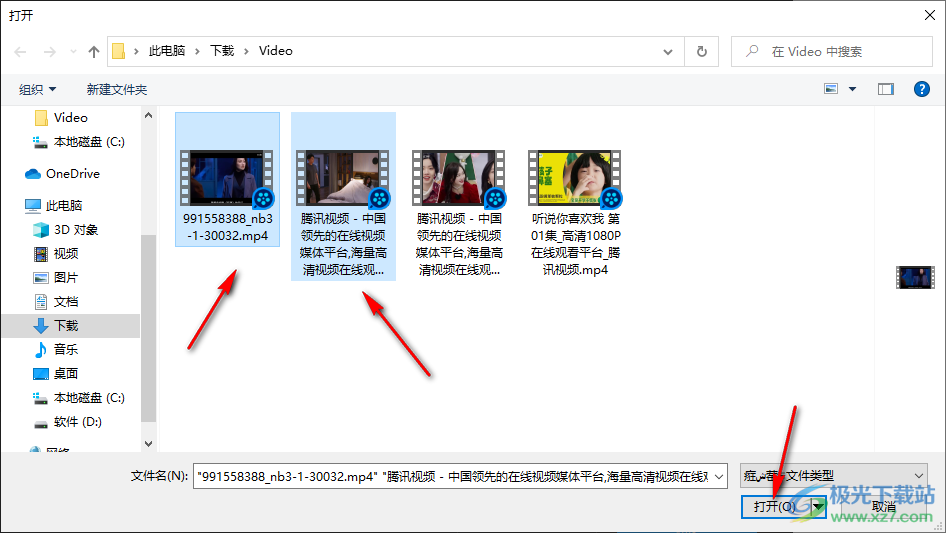Screen dimensions: 946x533
Task: Click the search box 在 Video 中搜索
Action: [832, 52]
